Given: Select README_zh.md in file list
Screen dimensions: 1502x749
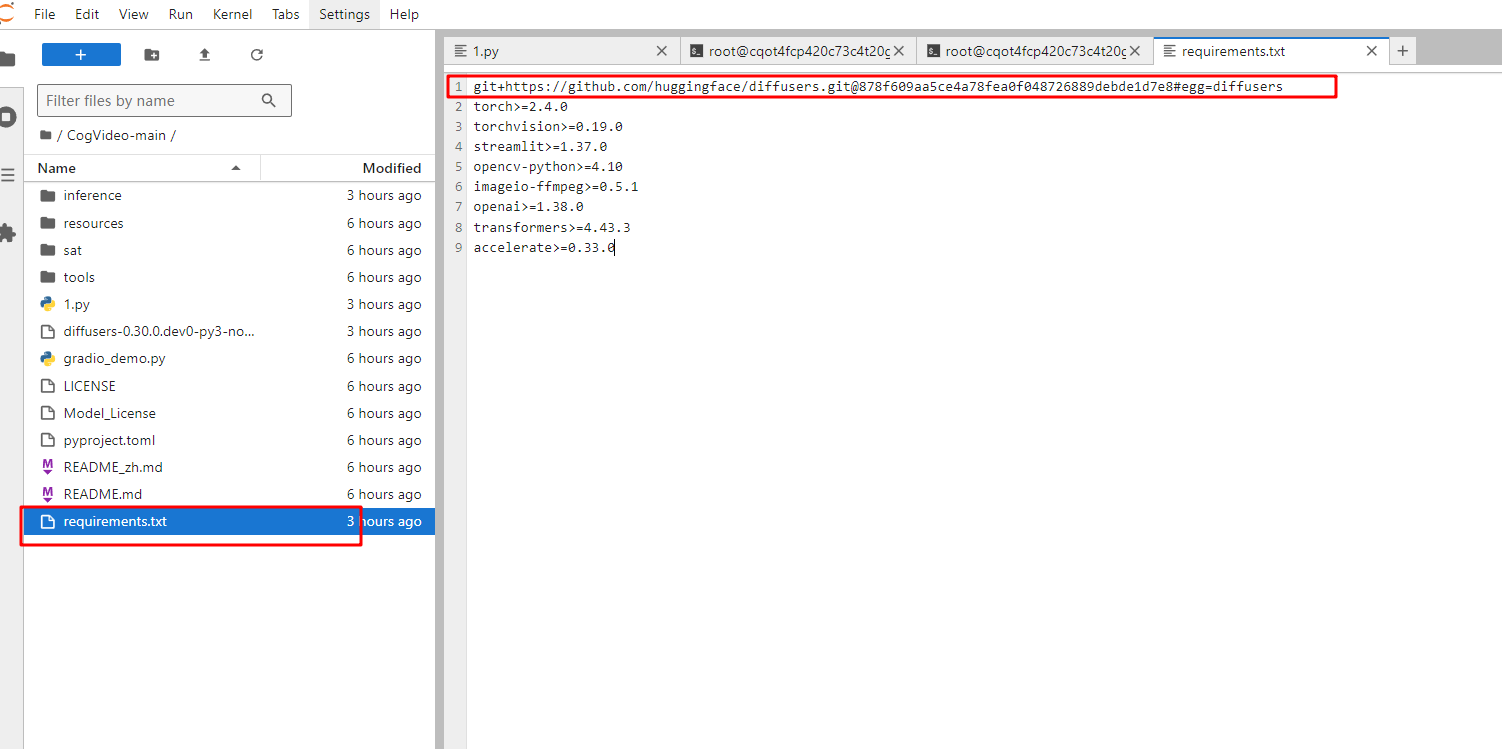Looking at the screenshot, I should pos(229,467).
